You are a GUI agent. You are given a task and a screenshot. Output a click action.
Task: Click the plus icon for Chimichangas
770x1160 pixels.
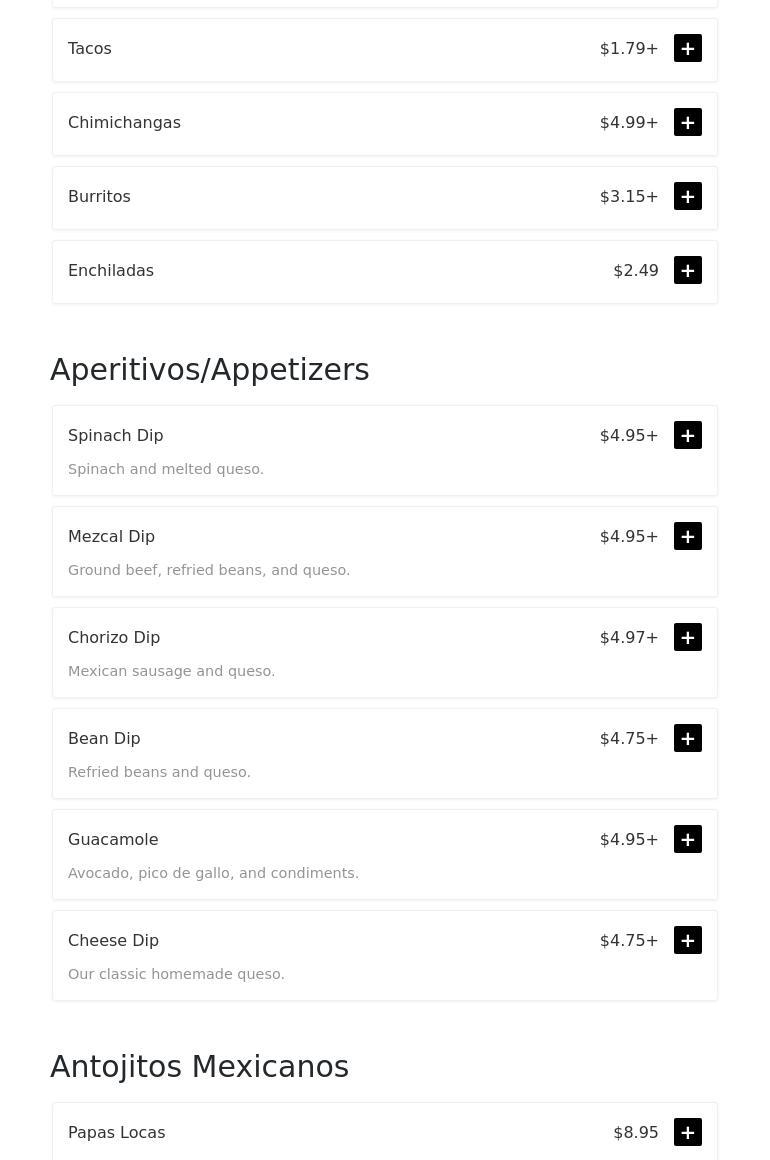(688, 123)
